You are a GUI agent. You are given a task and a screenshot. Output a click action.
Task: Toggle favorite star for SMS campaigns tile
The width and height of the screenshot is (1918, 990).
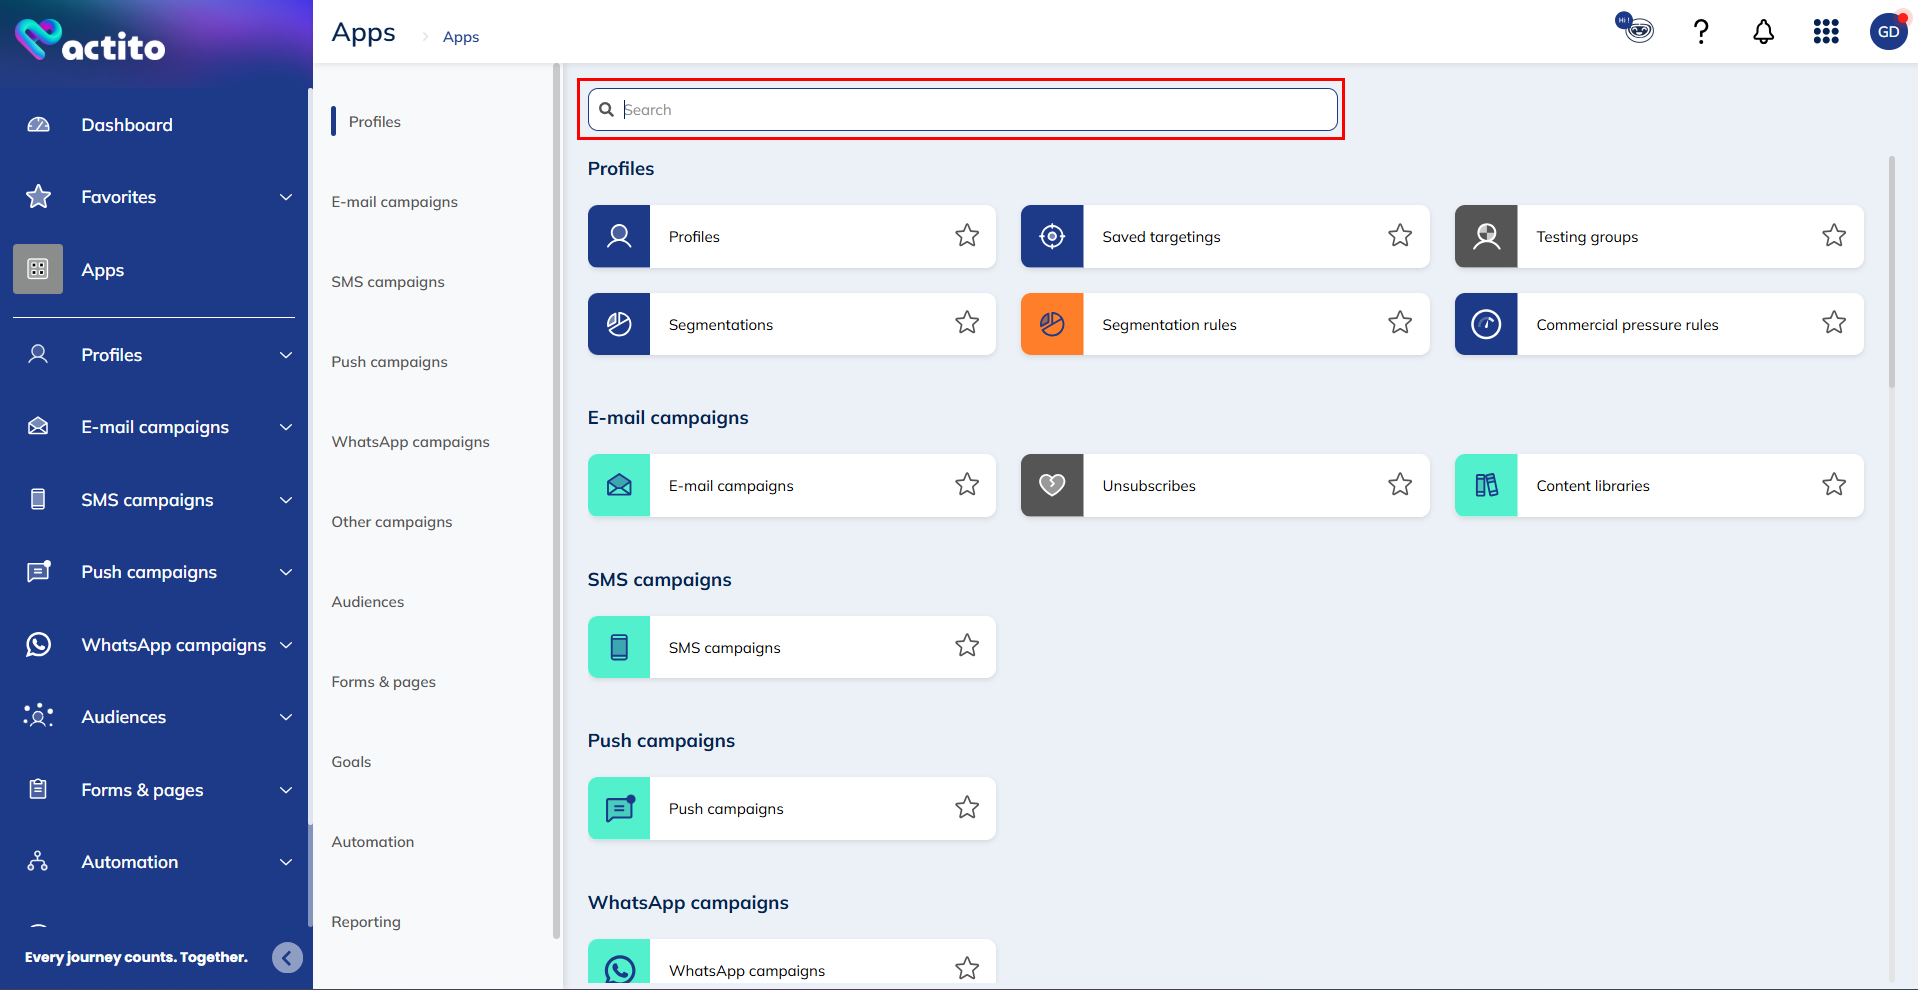pos(966,646)
